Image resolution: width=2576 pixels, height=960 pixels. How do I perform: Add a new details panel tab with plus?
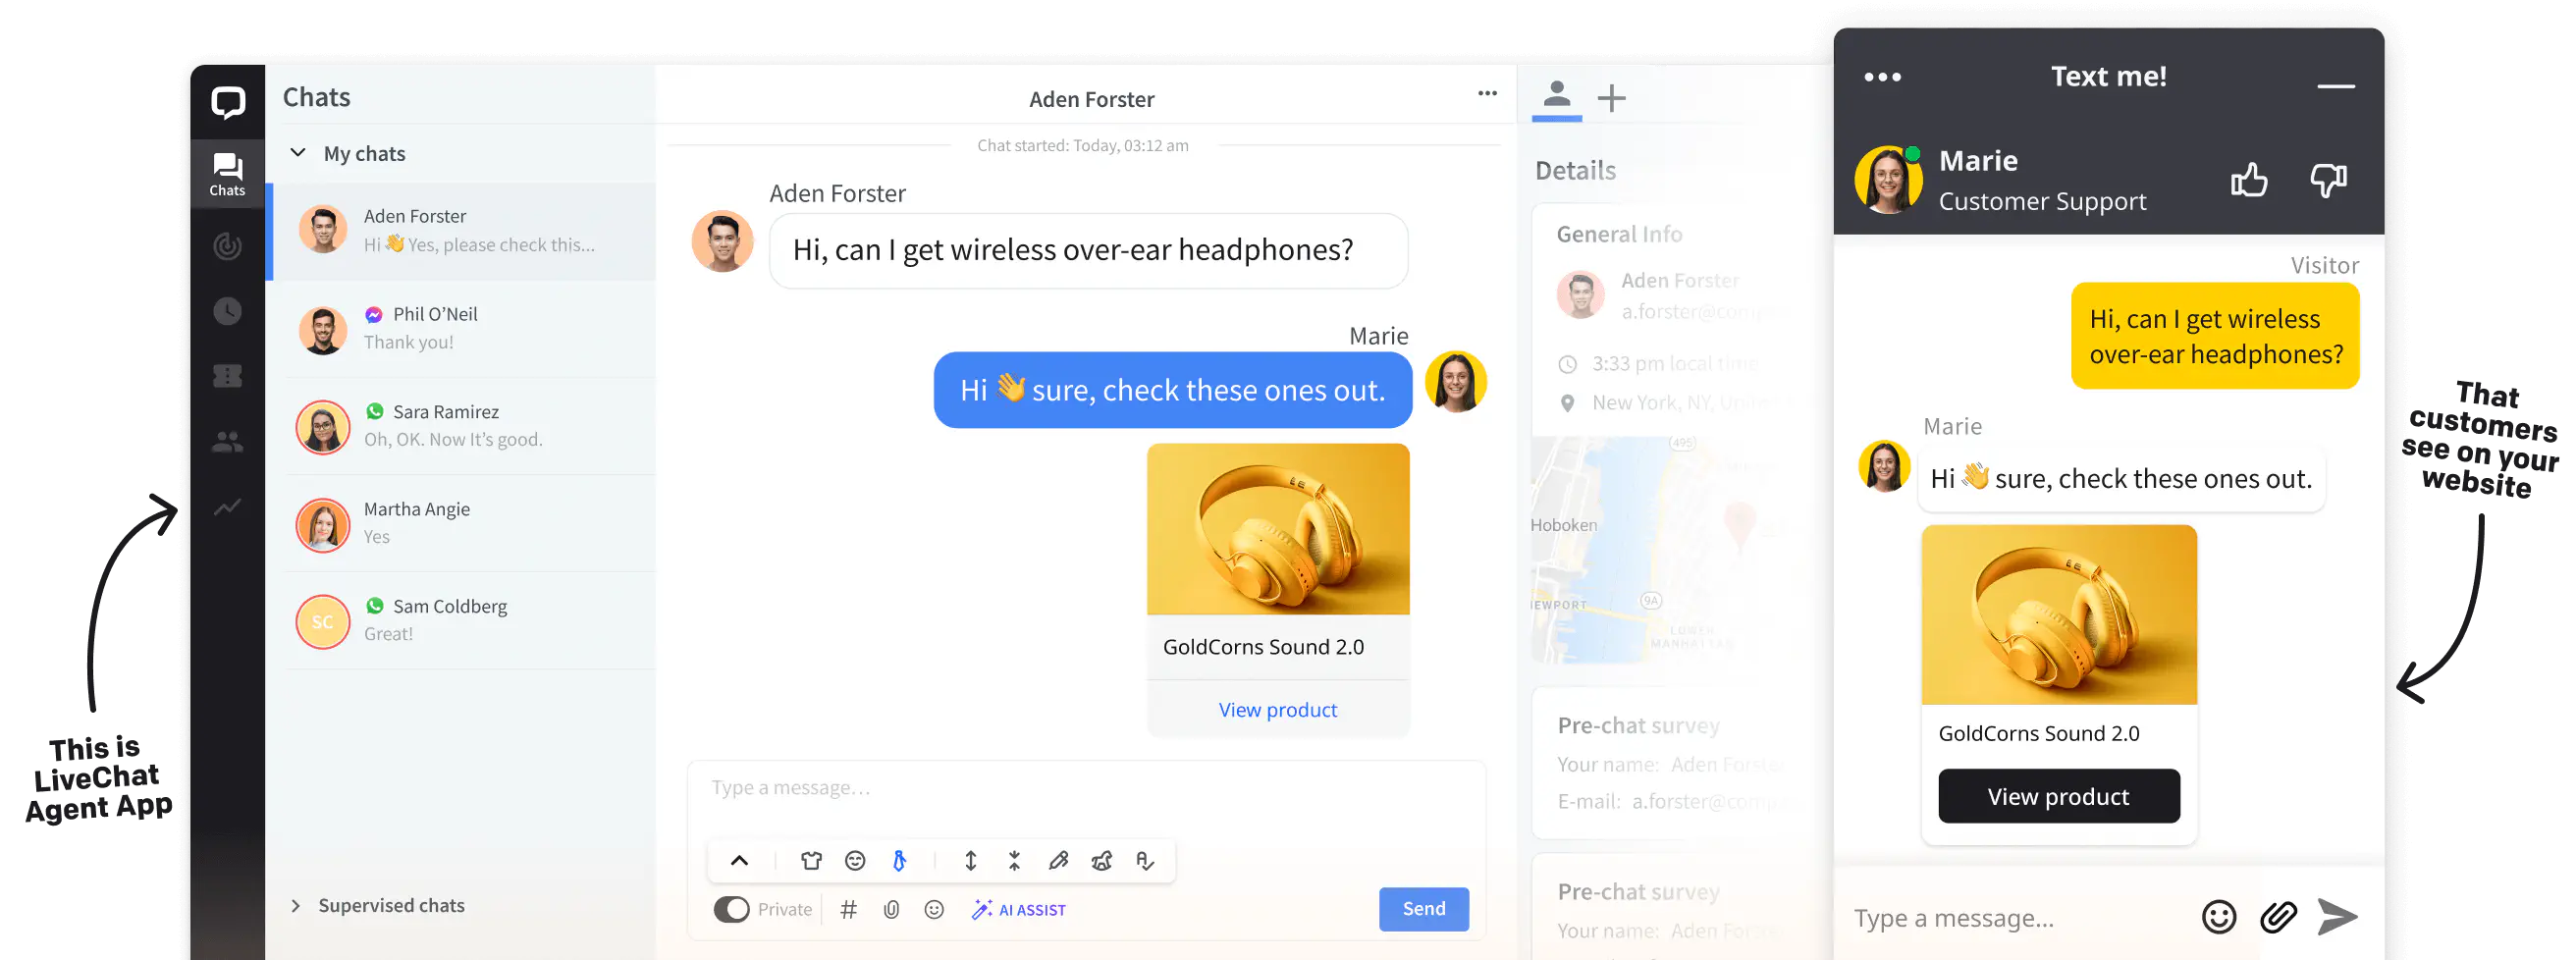point(1611,98)
